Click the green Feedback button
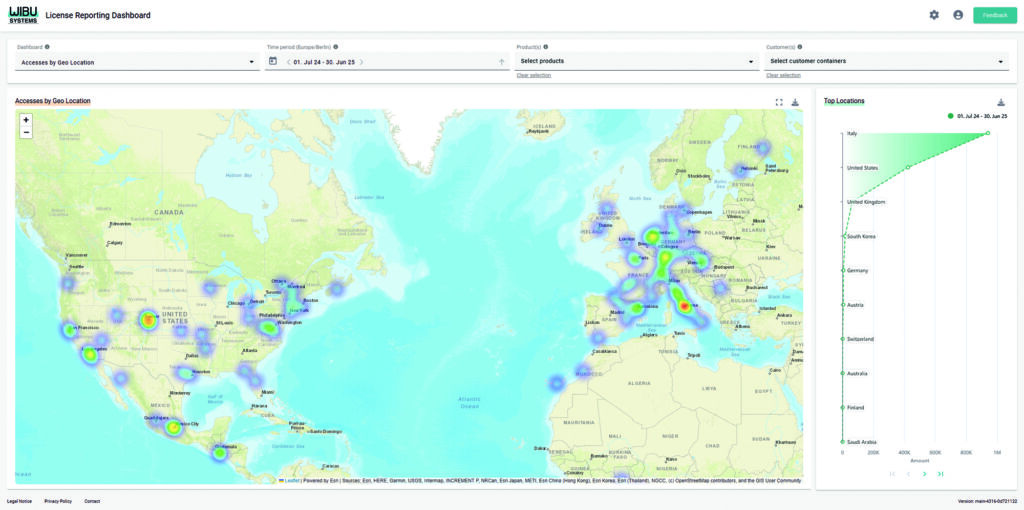This screenshot has width=1024, height=510. 994,15
